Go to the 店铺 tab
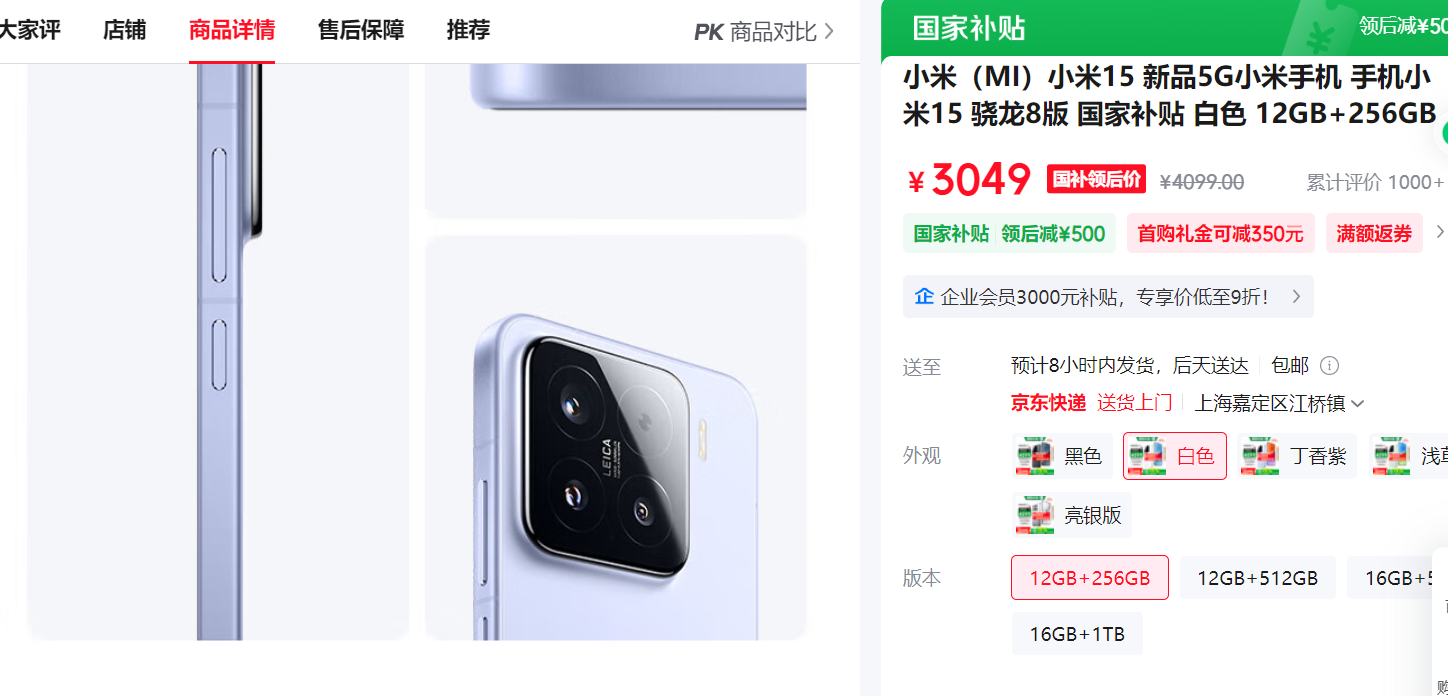 [x=124, y=30]
